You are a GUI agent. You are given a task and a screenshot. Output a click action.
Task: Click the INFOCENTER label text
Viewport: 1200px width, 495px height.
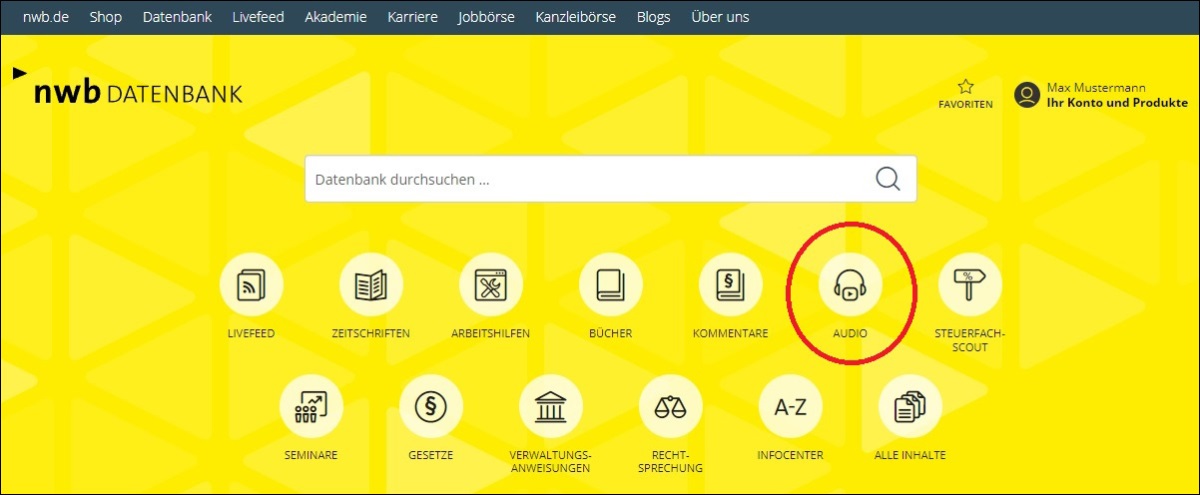pyautogui.click(x=791, y=455)
